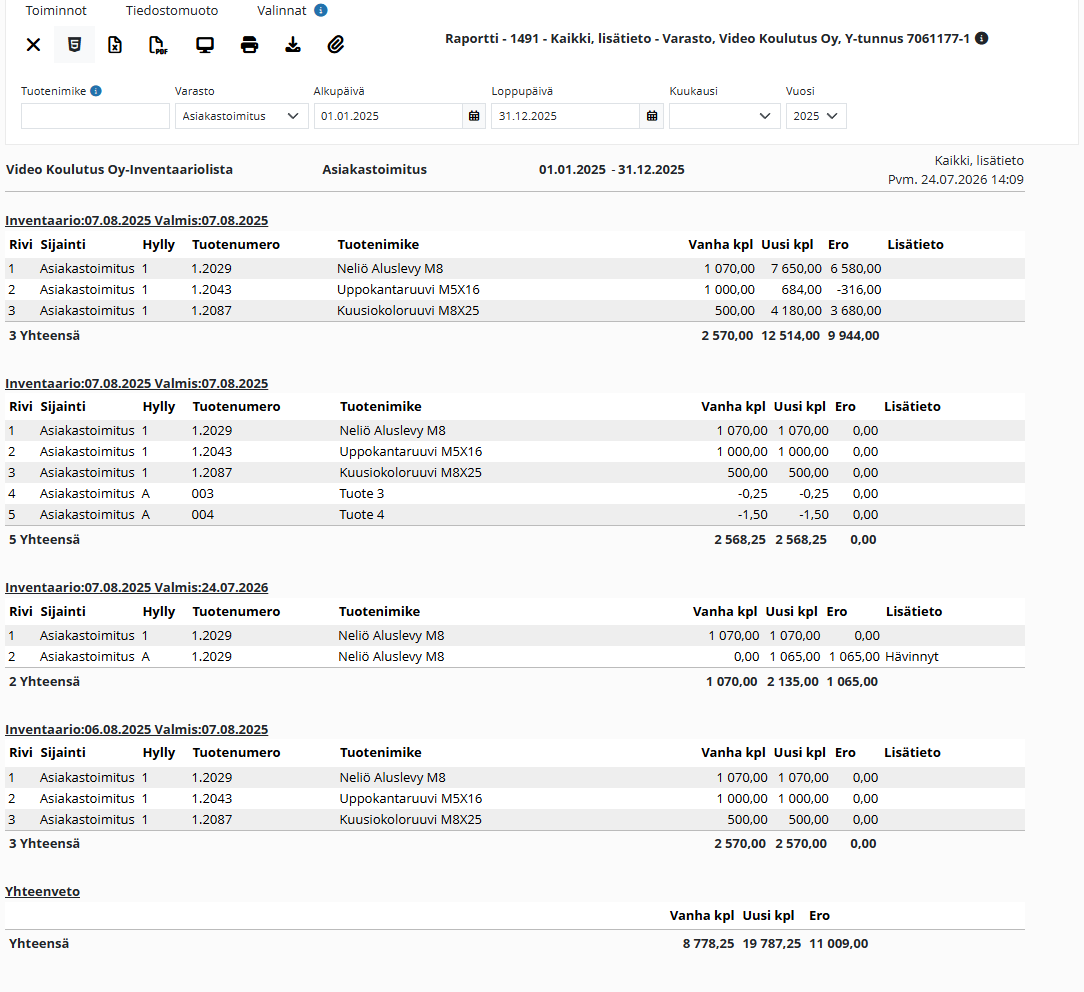The width and height of the screenshot is (1084, 992).
Task: Open the Varasto dropdown showing Asiakastoimitus
Action: tap(241, 116)
